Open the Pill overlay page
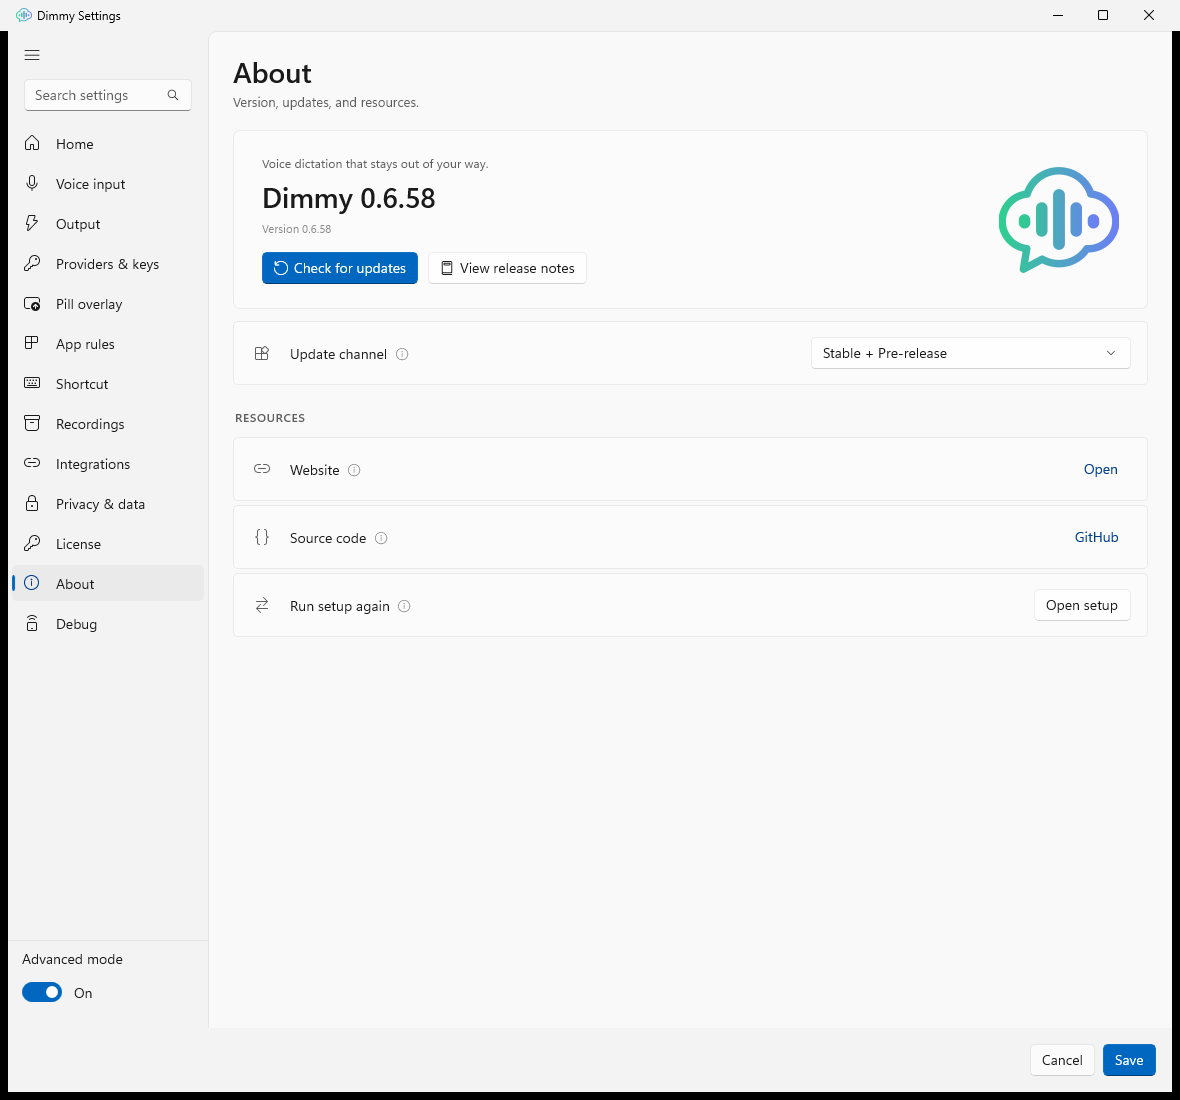Viewport: 1180px width, 1100px height. coord(108,304)
